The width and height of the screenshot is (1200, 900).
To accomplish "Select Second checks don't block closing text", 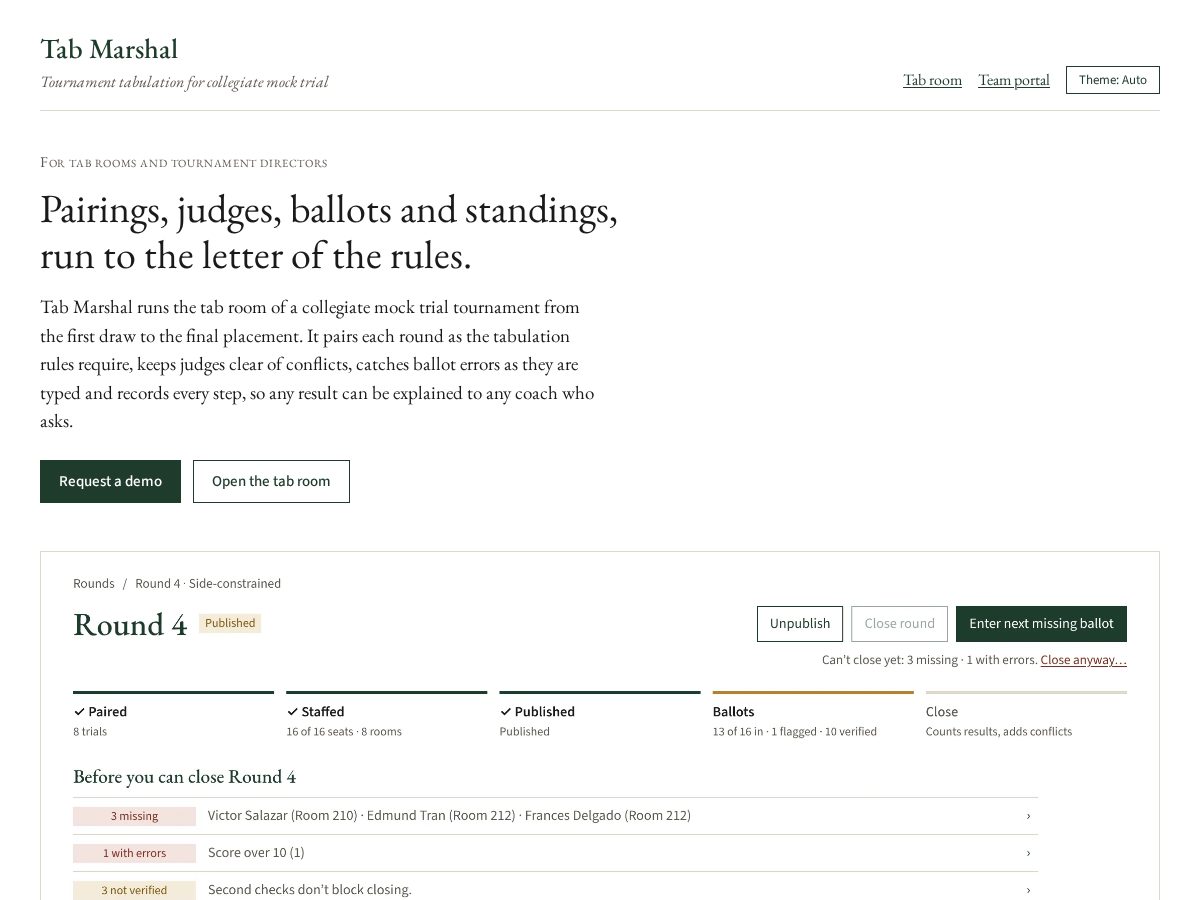I will pos(310,890).
